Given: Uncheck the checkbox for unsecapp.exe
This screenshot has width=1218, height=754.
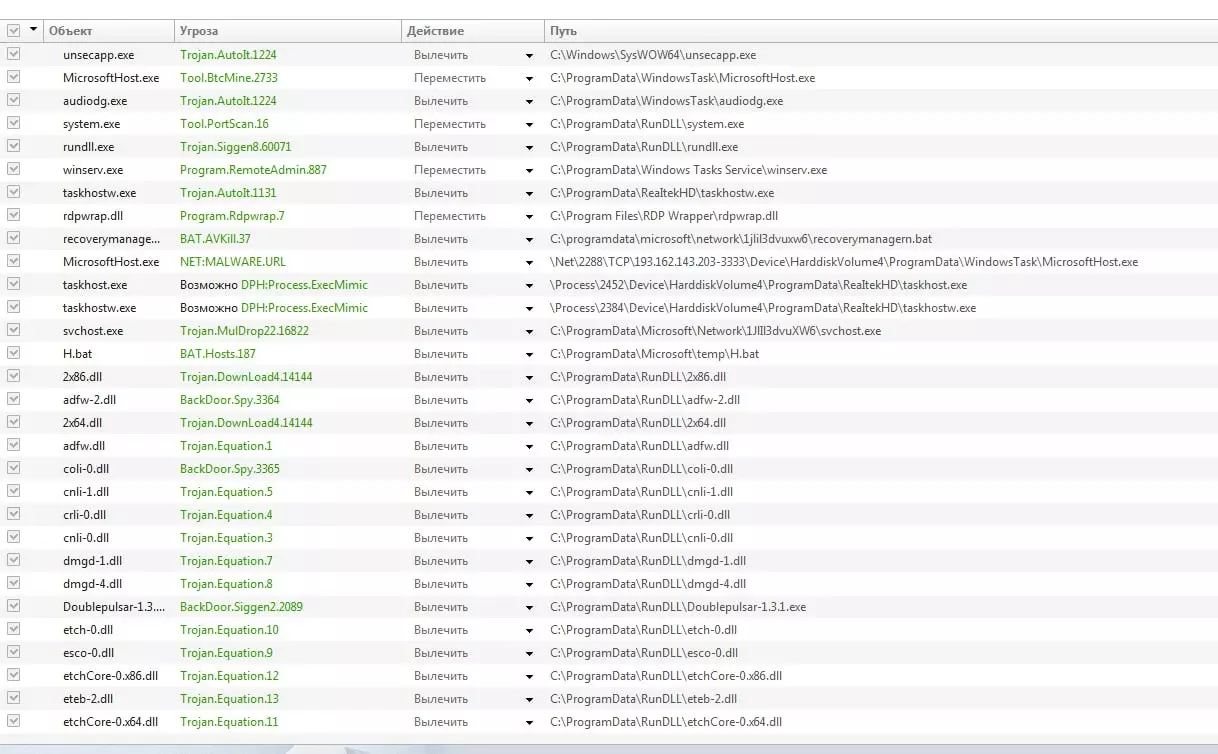Looking at the screenshot, I should tap(13, 55).
